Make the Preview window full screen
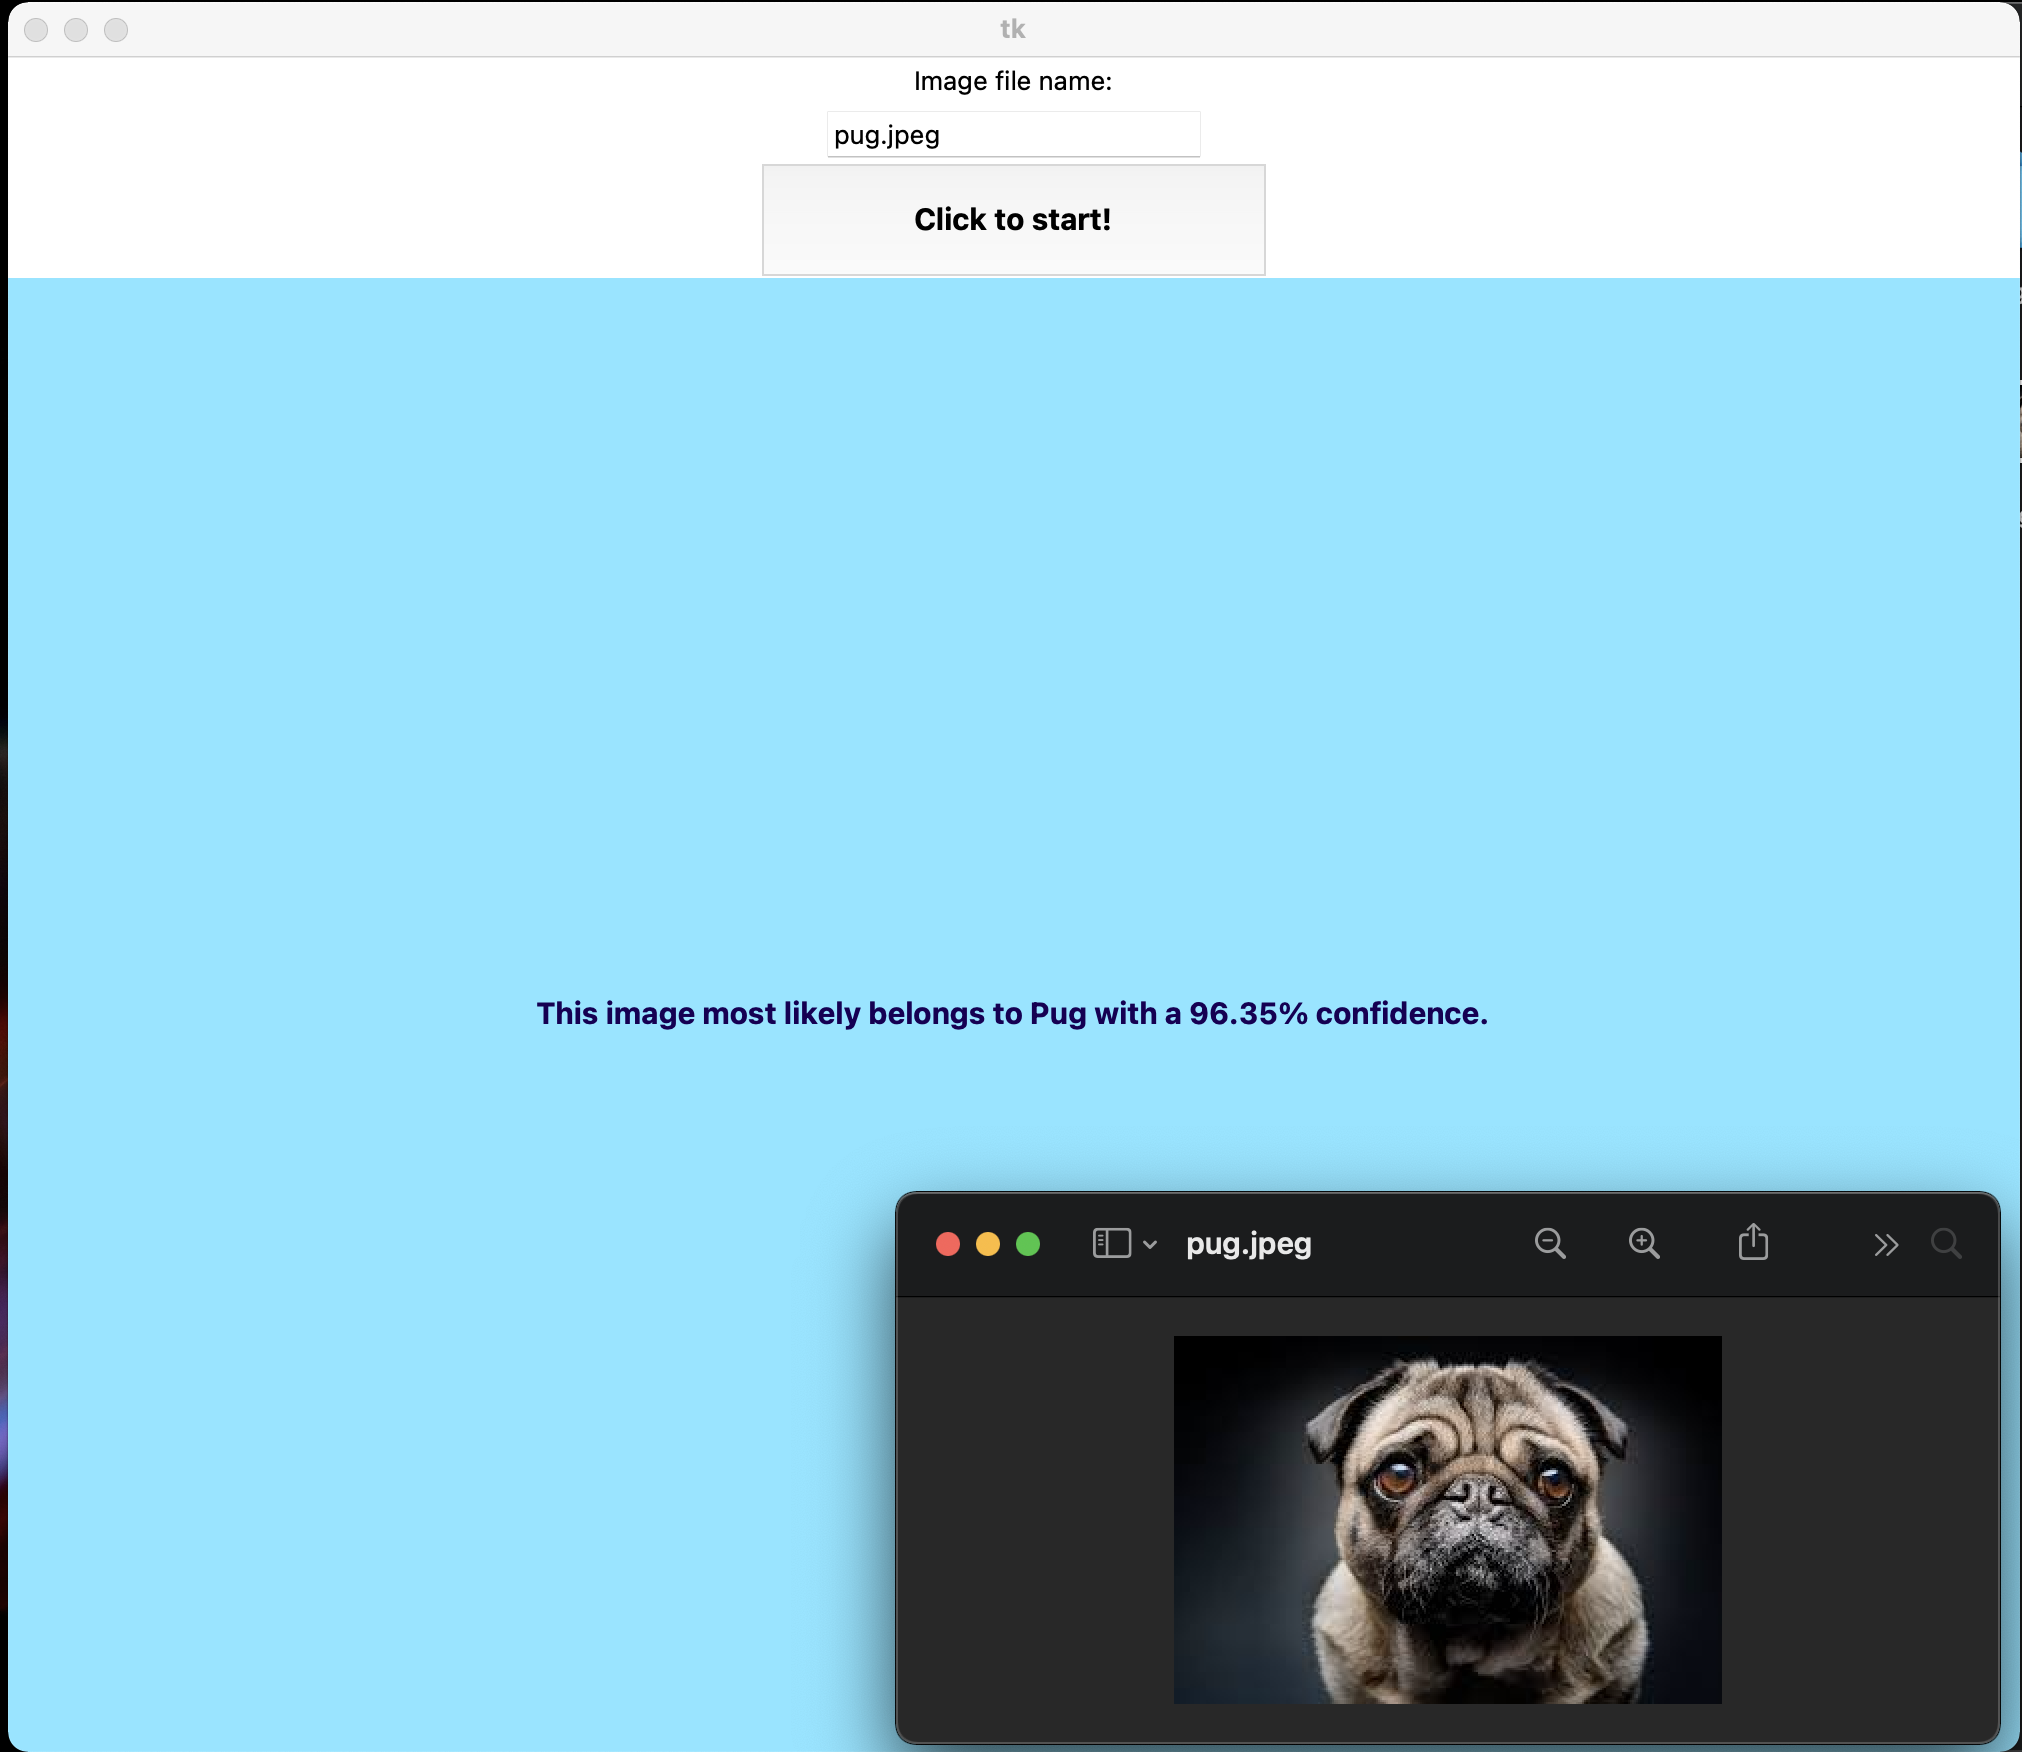This screenshot has width=2022, height=1752. (1028, 1243)
